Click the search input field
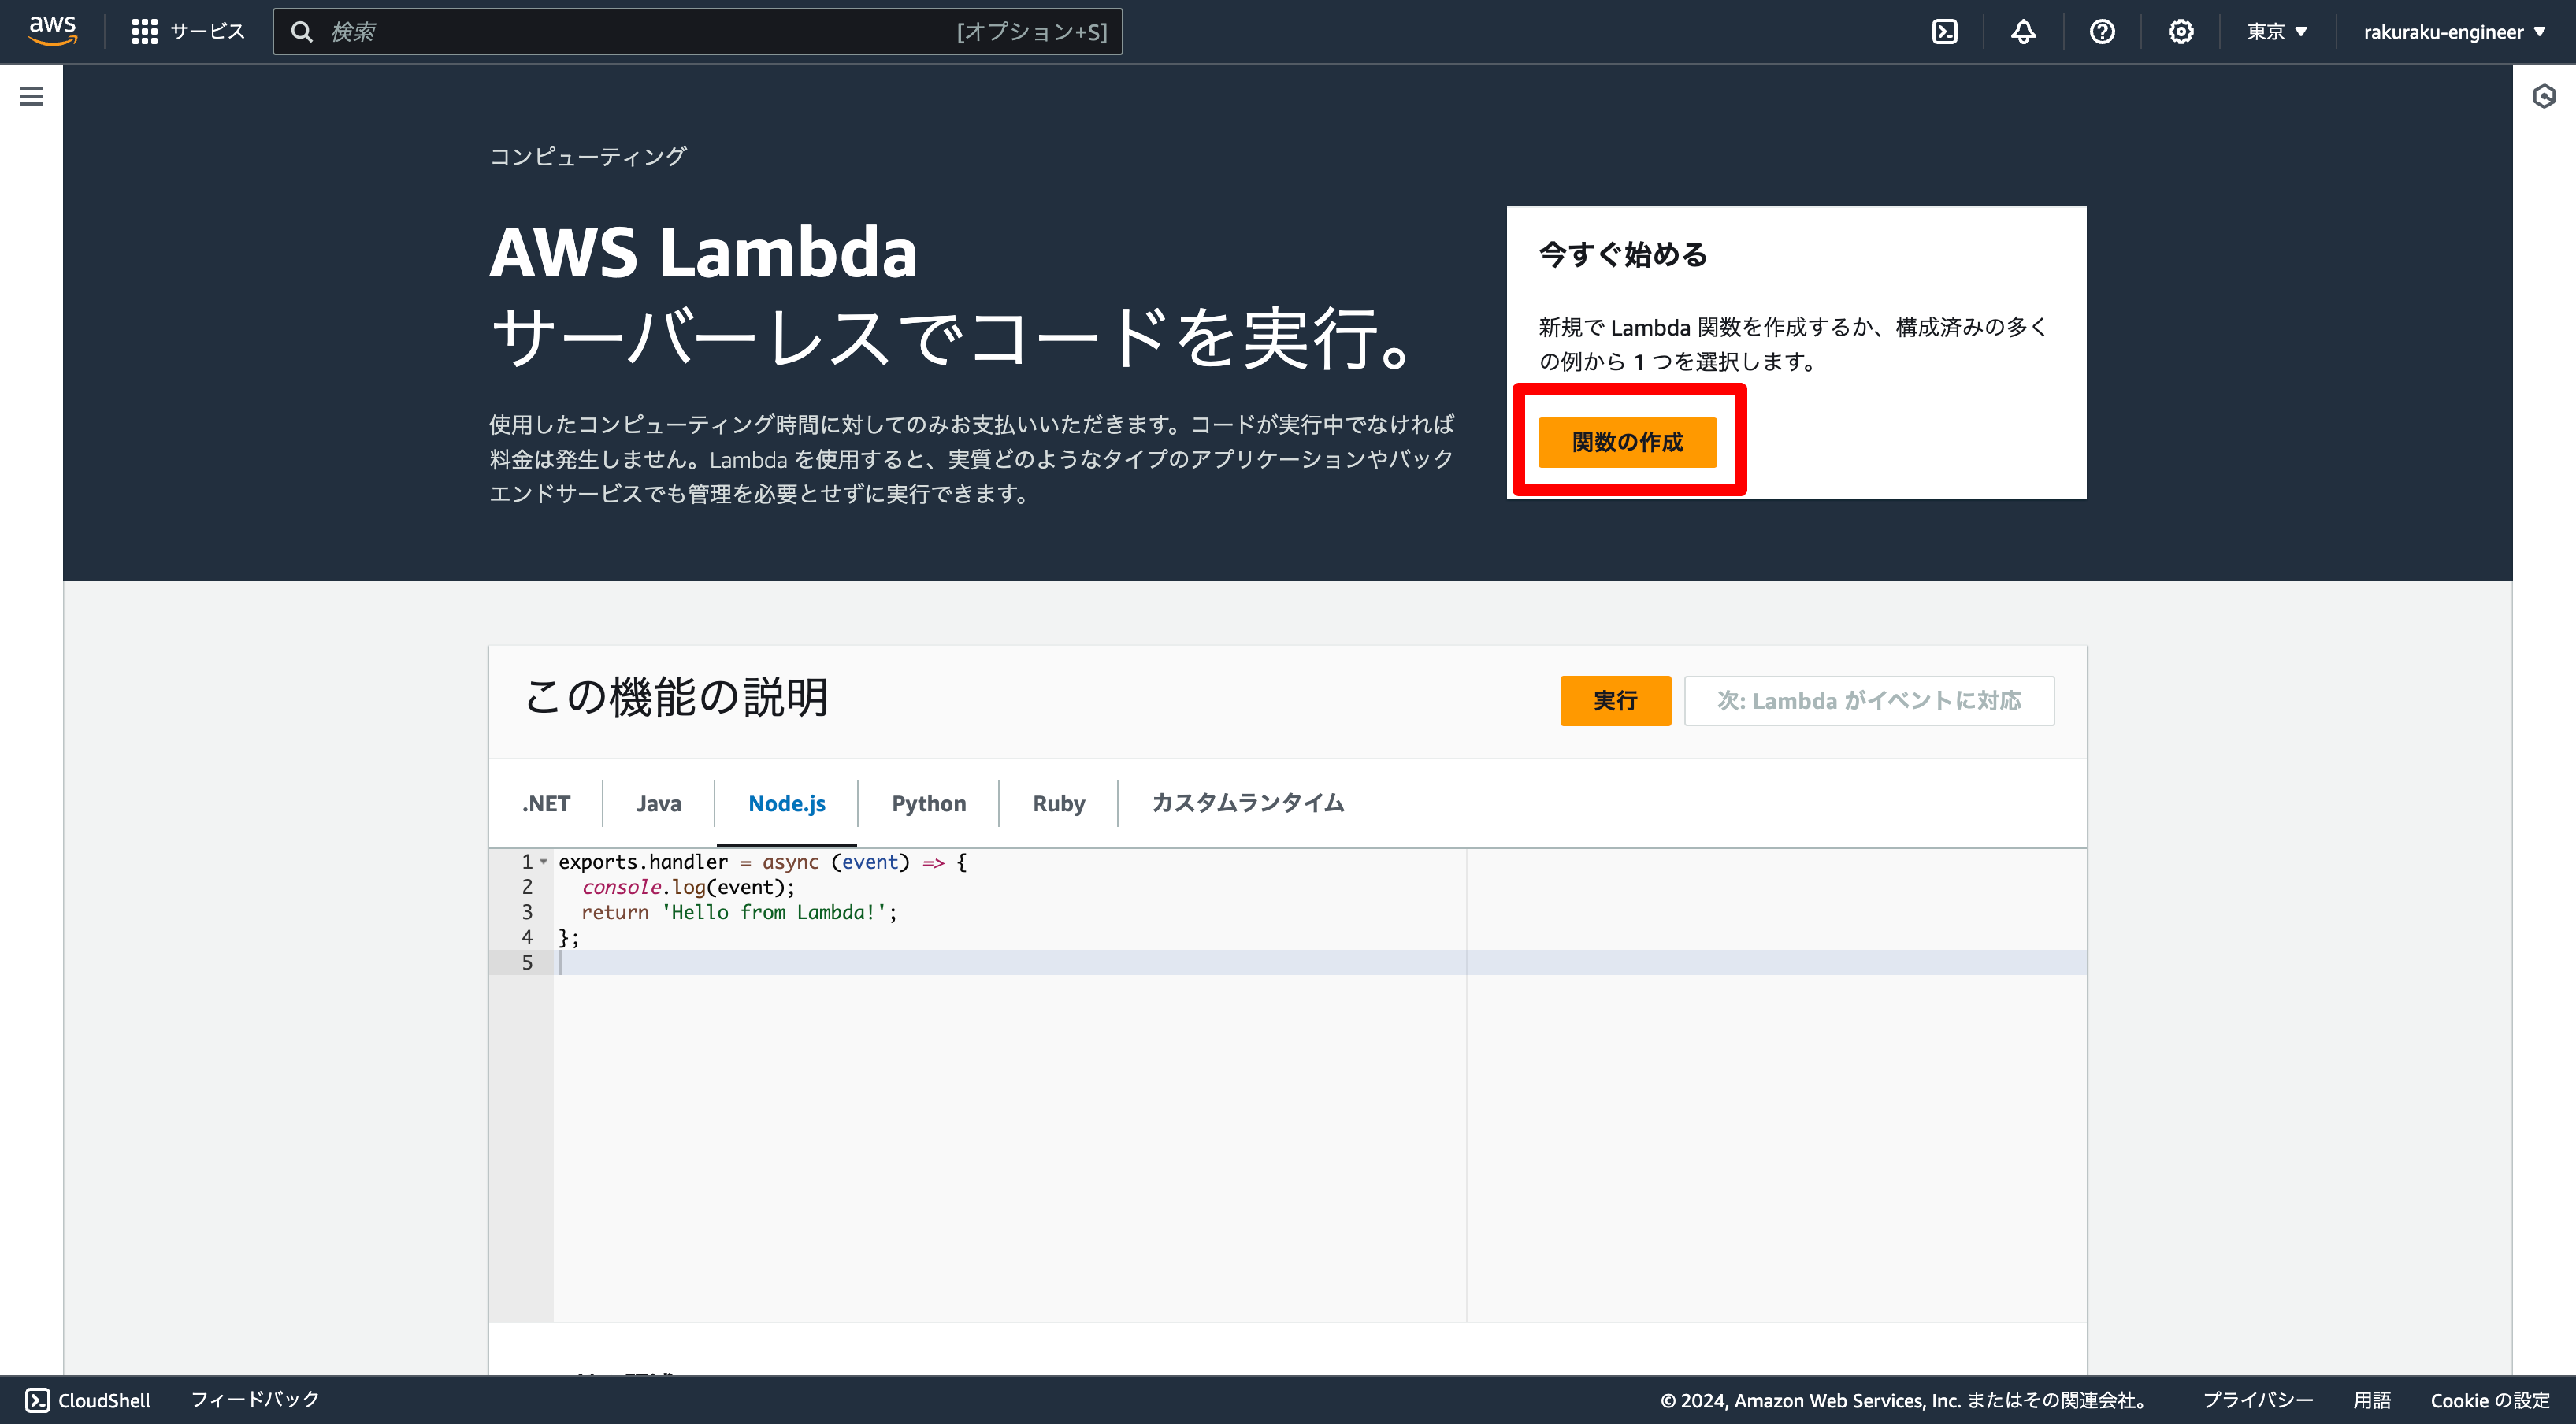The image size is (2576, 1424). (700, 32)
